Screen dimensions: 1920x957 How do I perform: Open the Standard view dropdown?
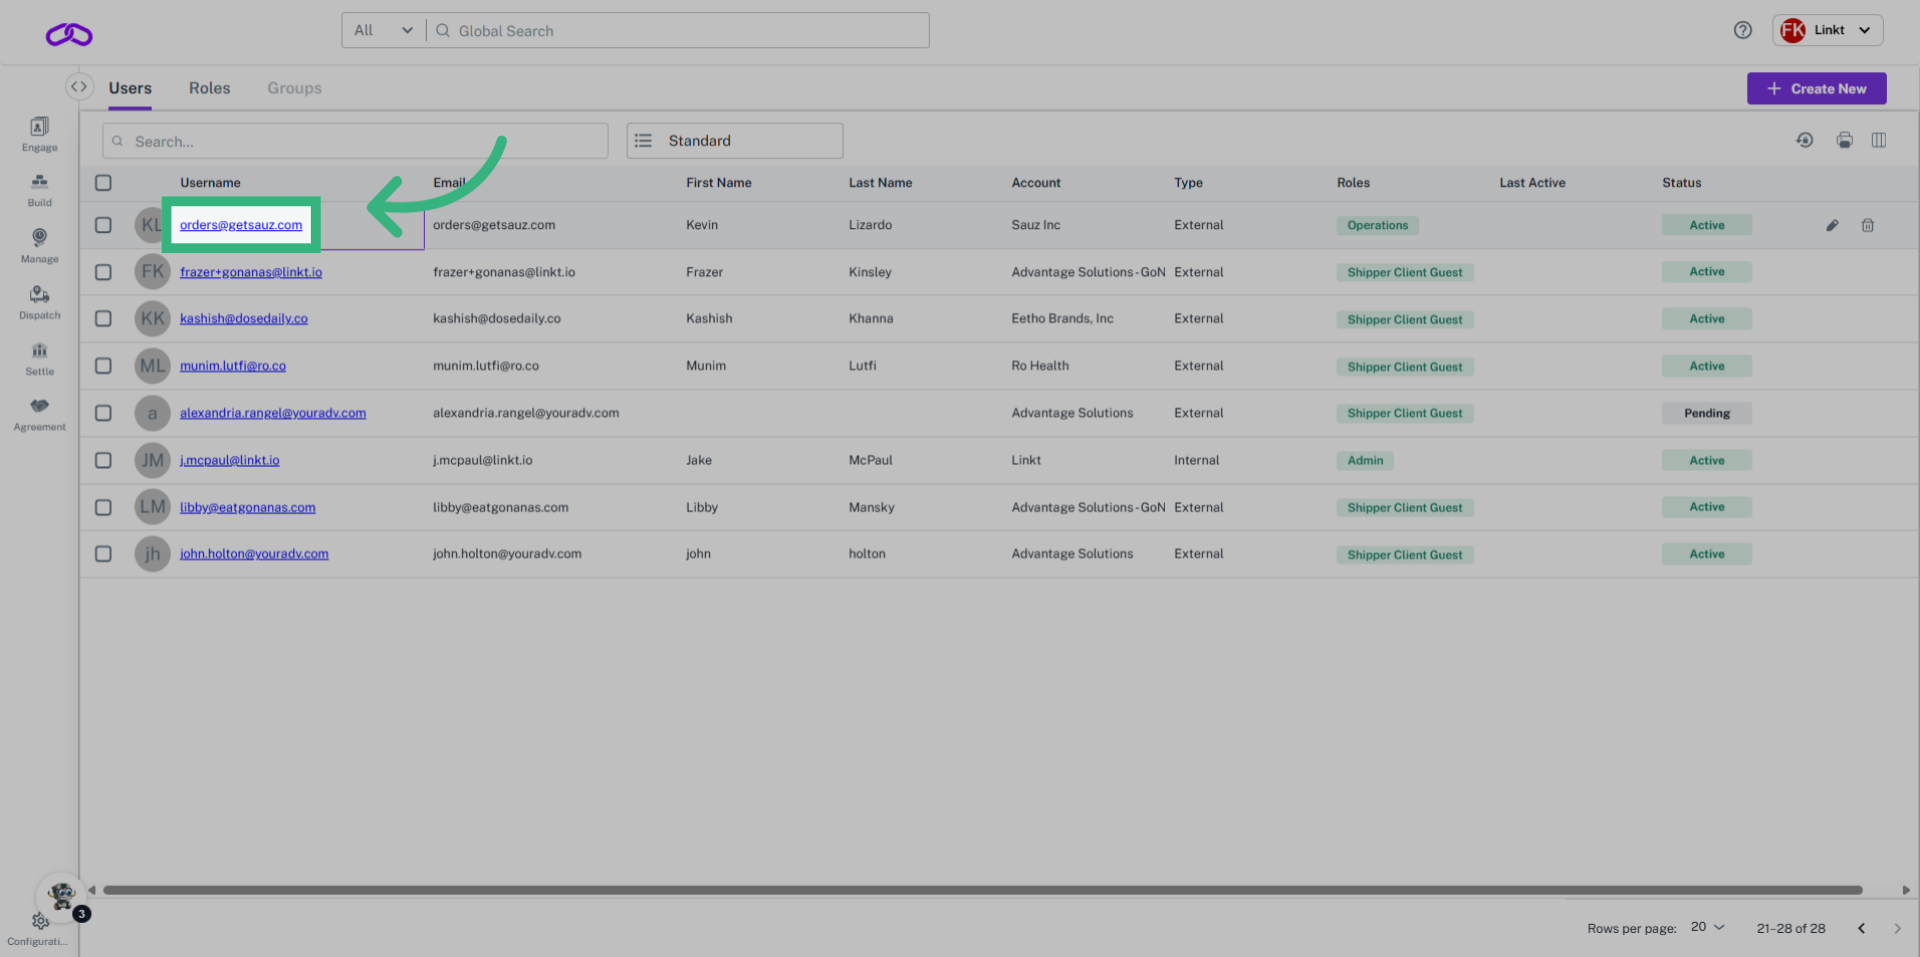[x=734, y=141]
